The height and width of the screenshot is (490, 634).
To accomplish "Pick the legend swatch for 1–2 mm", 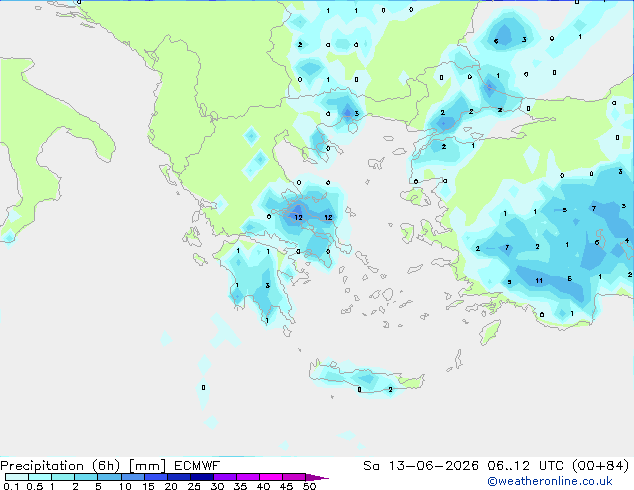I will 63,477.
